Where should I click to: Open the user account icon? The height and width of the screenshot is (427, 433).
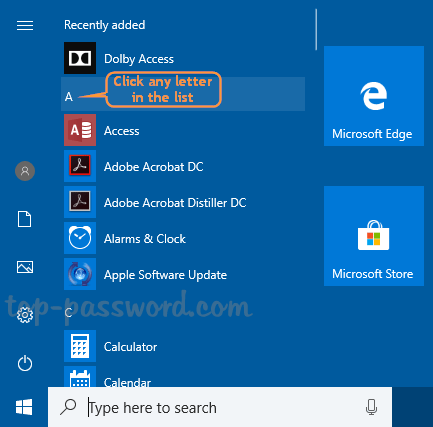click(25, 171)
